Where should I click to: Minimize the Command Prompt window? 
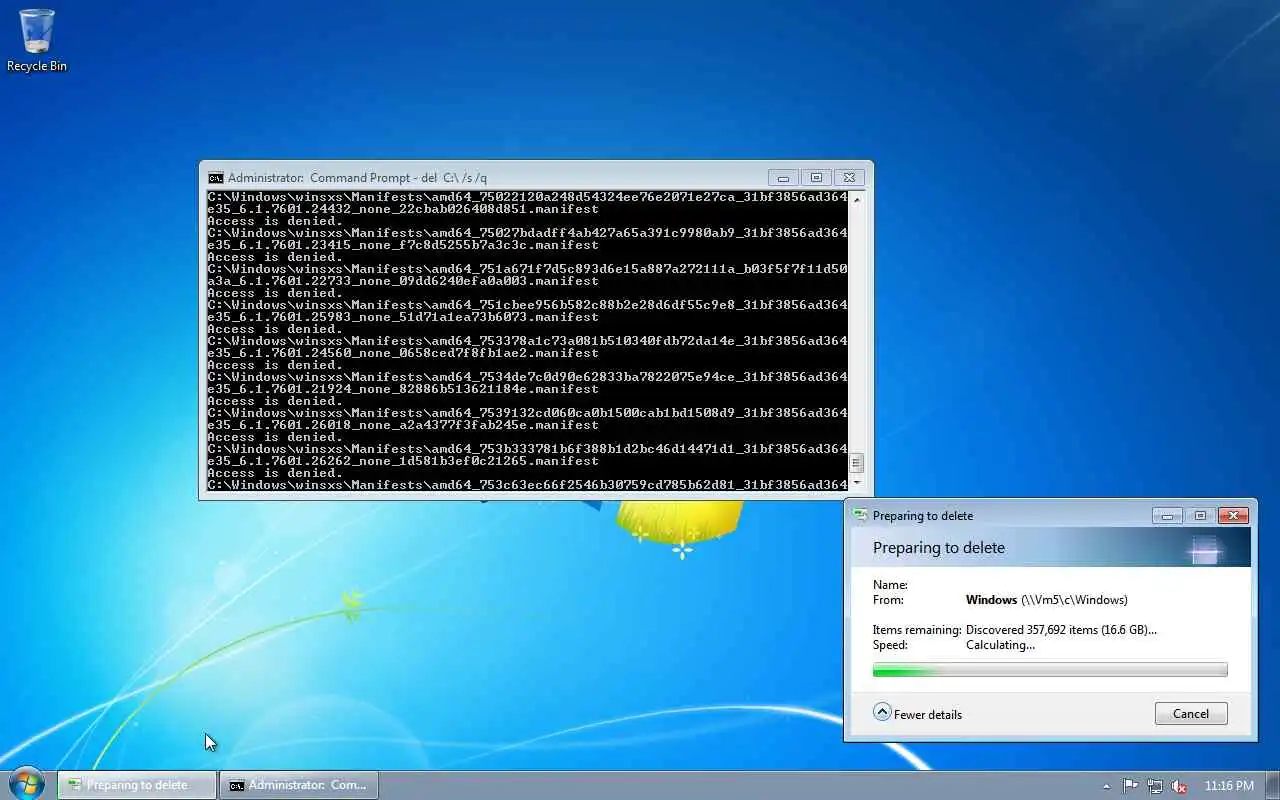point(783,178)
